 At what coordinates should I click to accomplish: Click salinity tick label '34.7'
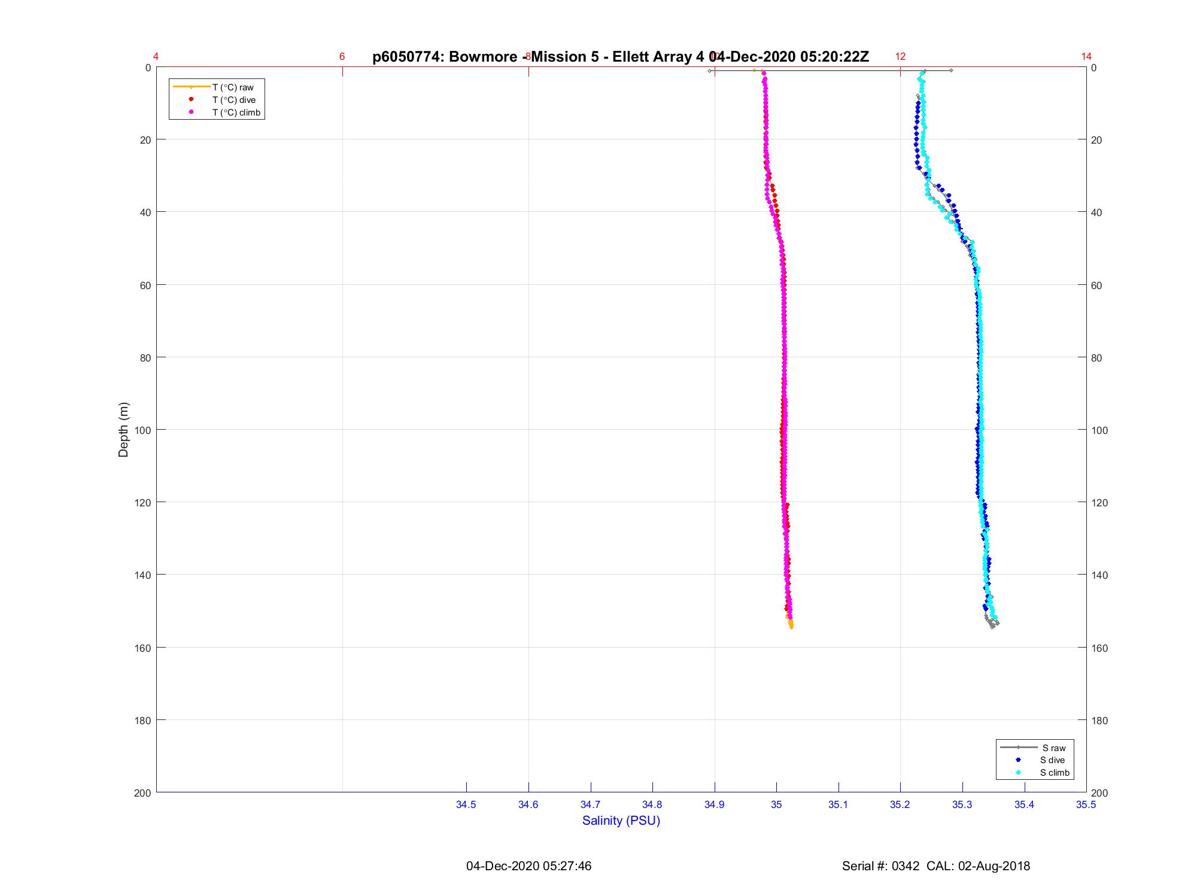point(590,805)
